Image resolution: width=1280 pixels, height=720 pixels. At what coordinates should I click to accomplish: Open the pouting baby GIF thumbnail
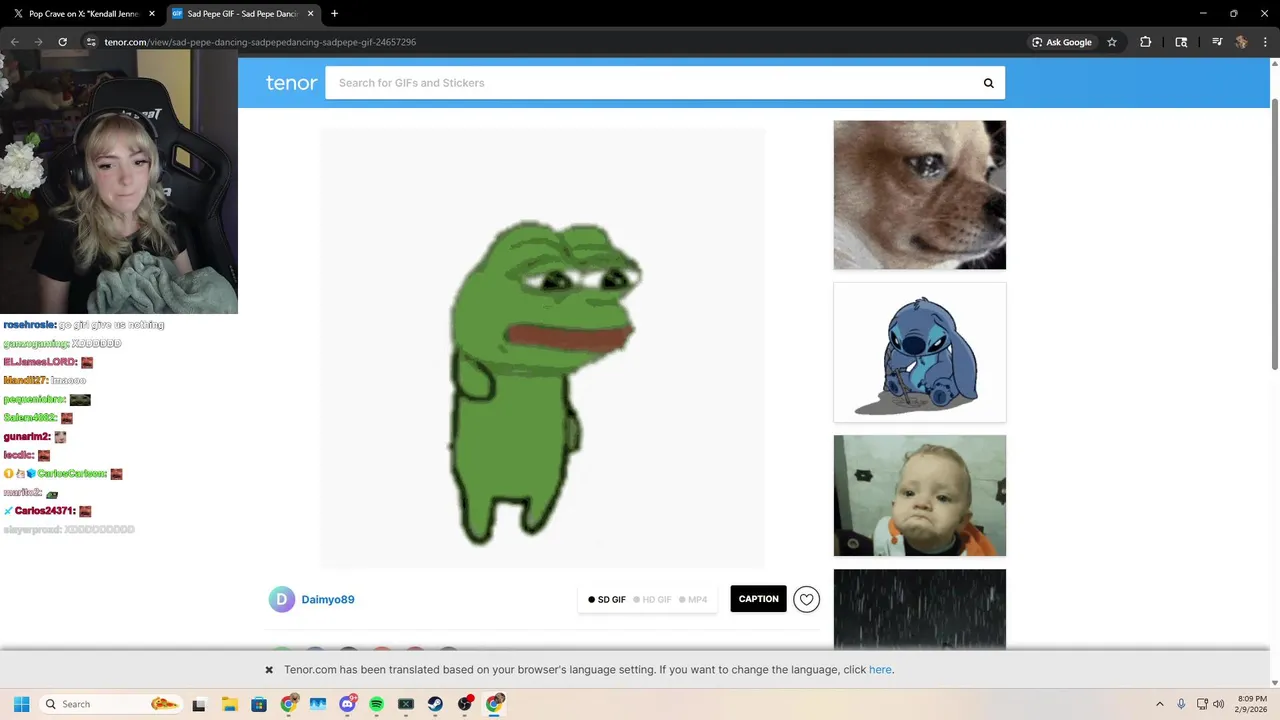coord(920,496)
